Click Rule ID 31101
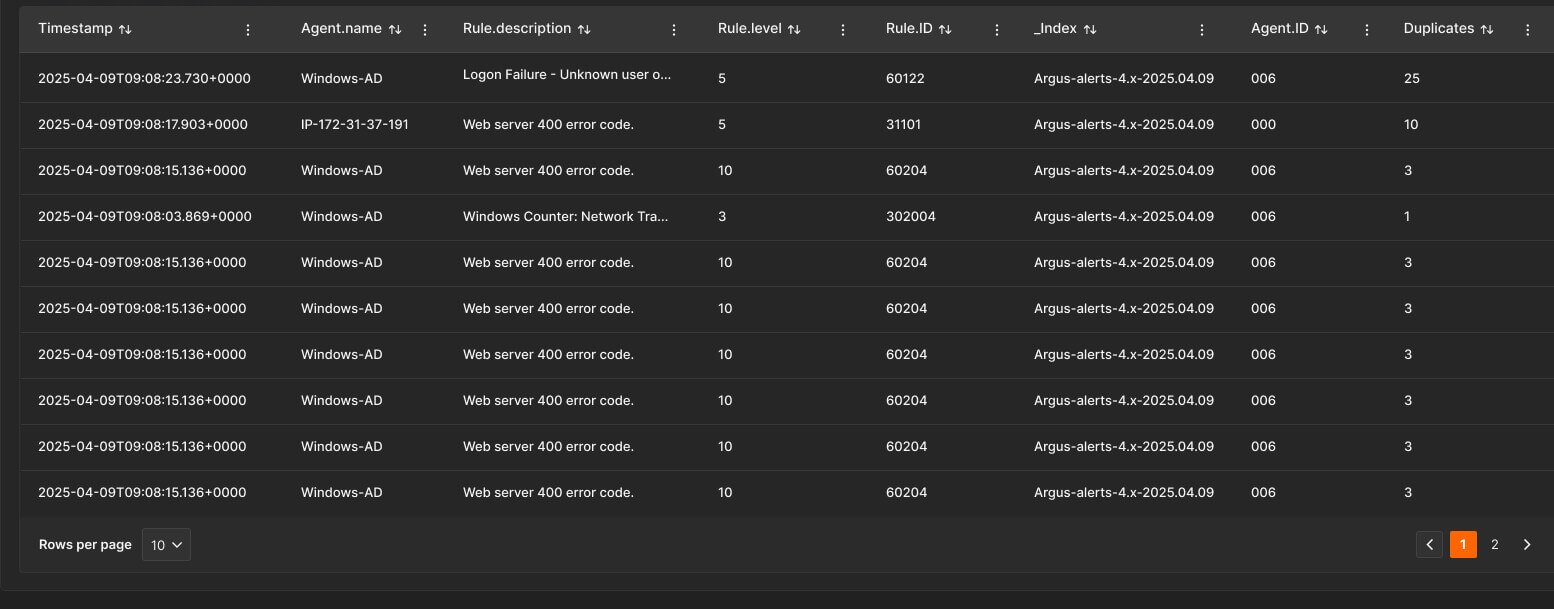Screen dimensions: 1554x609 click(903, 124)
